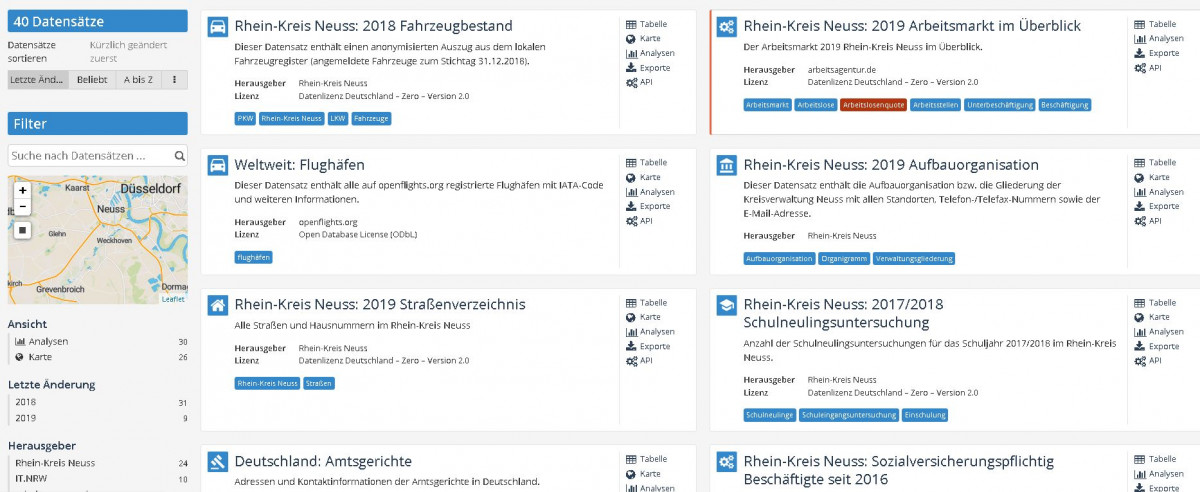Filter by Karte view
Viewport: 1200px width, 492px height.
click(40, 357)
